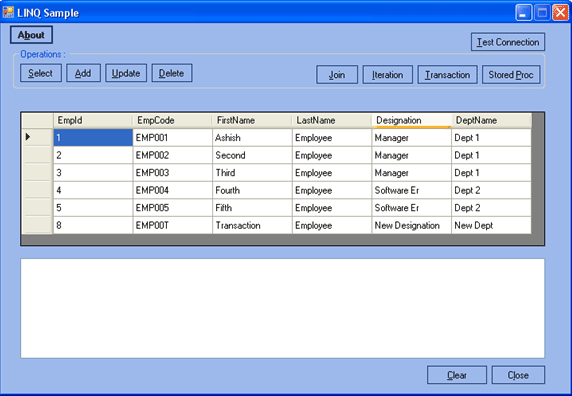Select row header of EMP00T row
Image resolution: width=572 pixels, height=396 pixels.
click(37, 225)
